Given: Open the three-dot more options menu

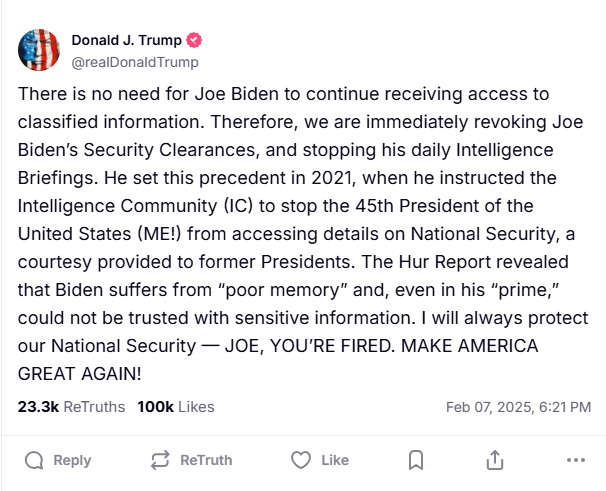Looking at the screenshot, I should 575,460.
